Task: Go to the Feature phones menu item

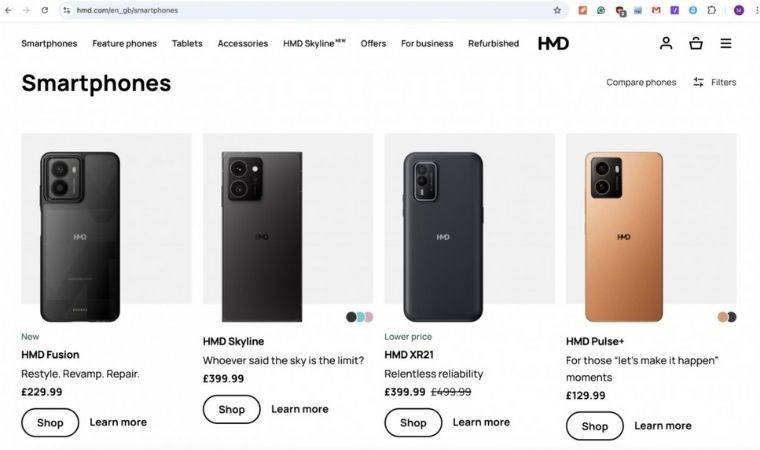Action: (x=124, y=43)
